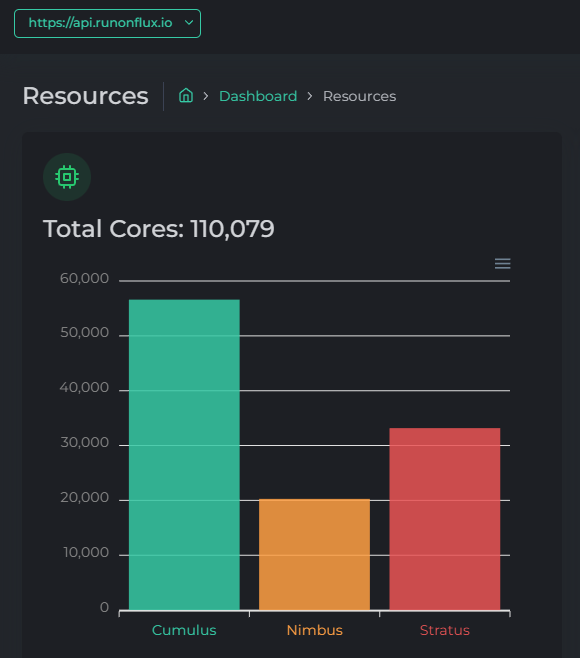Click the dropdown chevron beside api.runonflux.io

coord(189,23)
